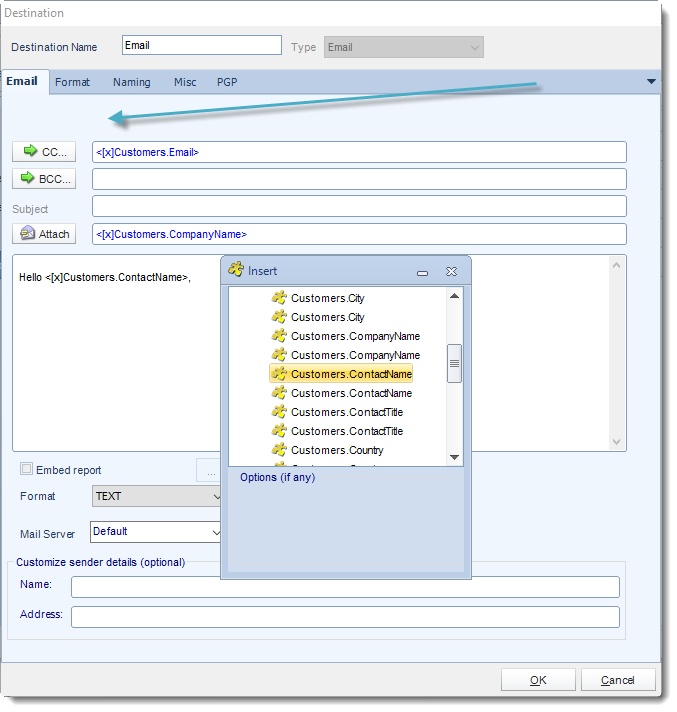Switch to the Format tab

72,82
